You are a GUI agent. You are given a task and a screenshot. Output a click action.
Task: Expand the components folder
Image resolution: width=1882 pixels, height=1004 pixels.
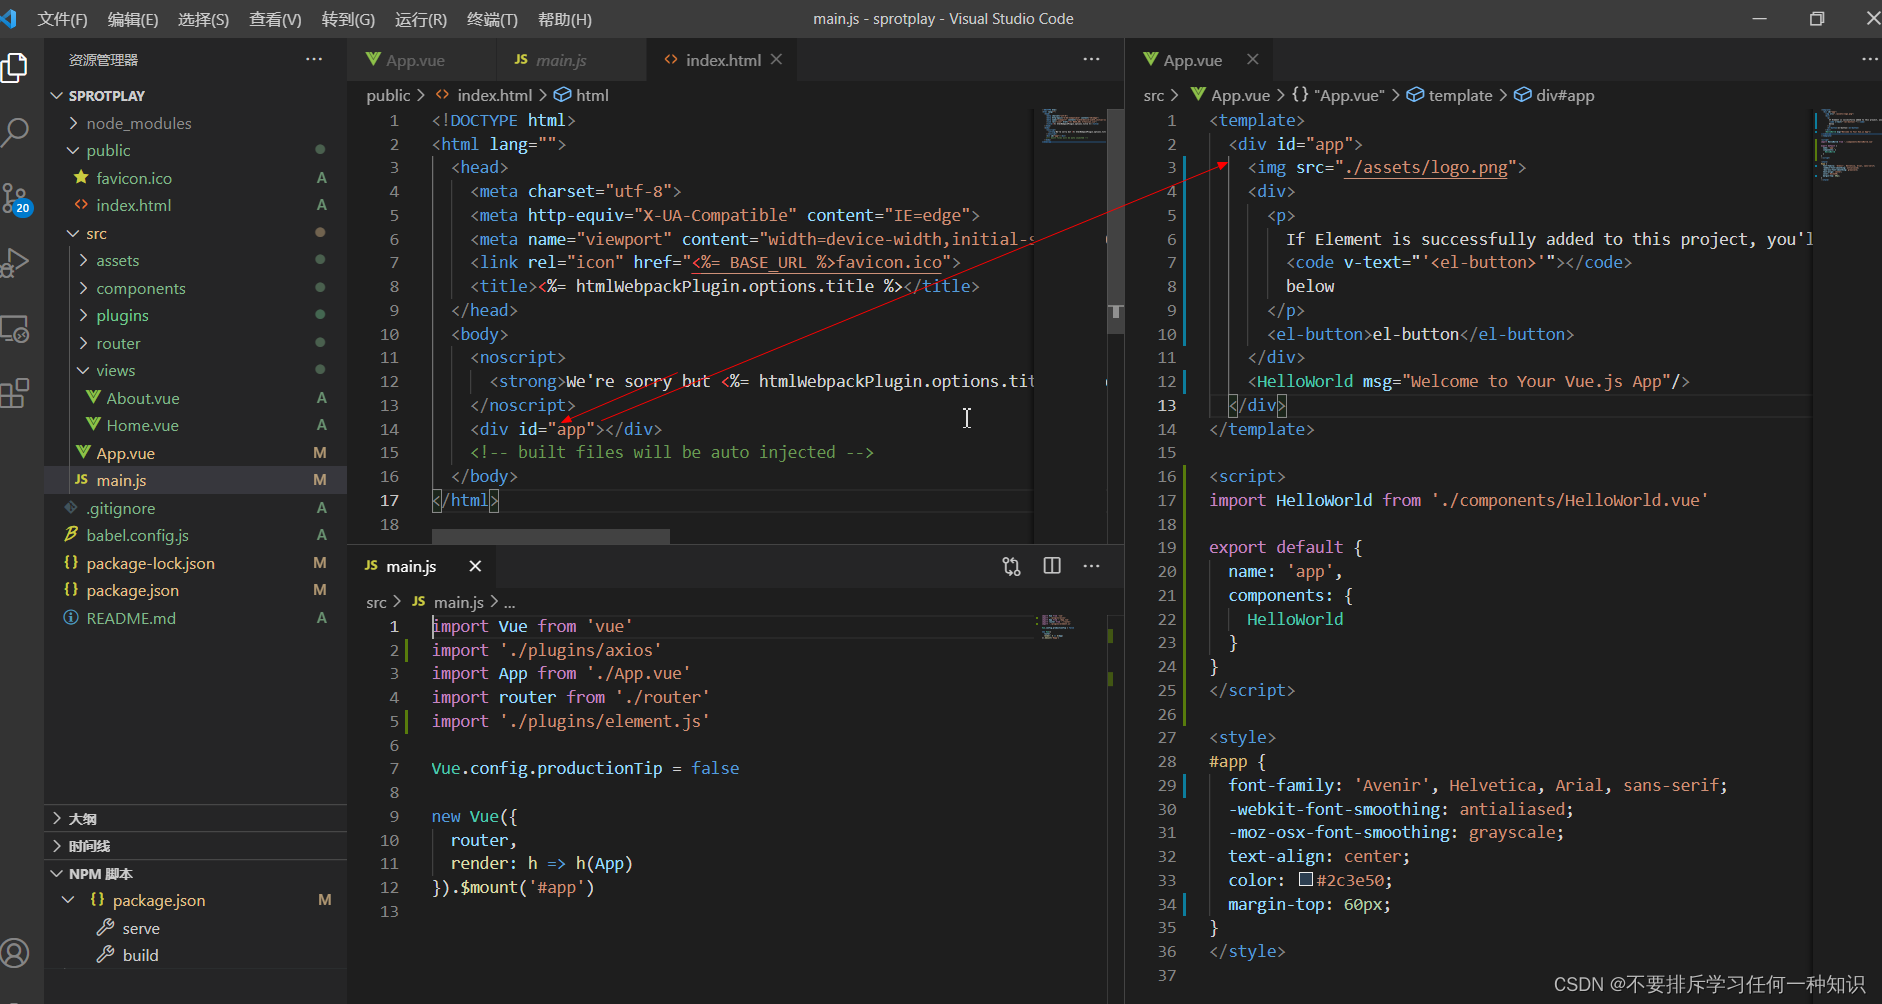coord(84,288)
